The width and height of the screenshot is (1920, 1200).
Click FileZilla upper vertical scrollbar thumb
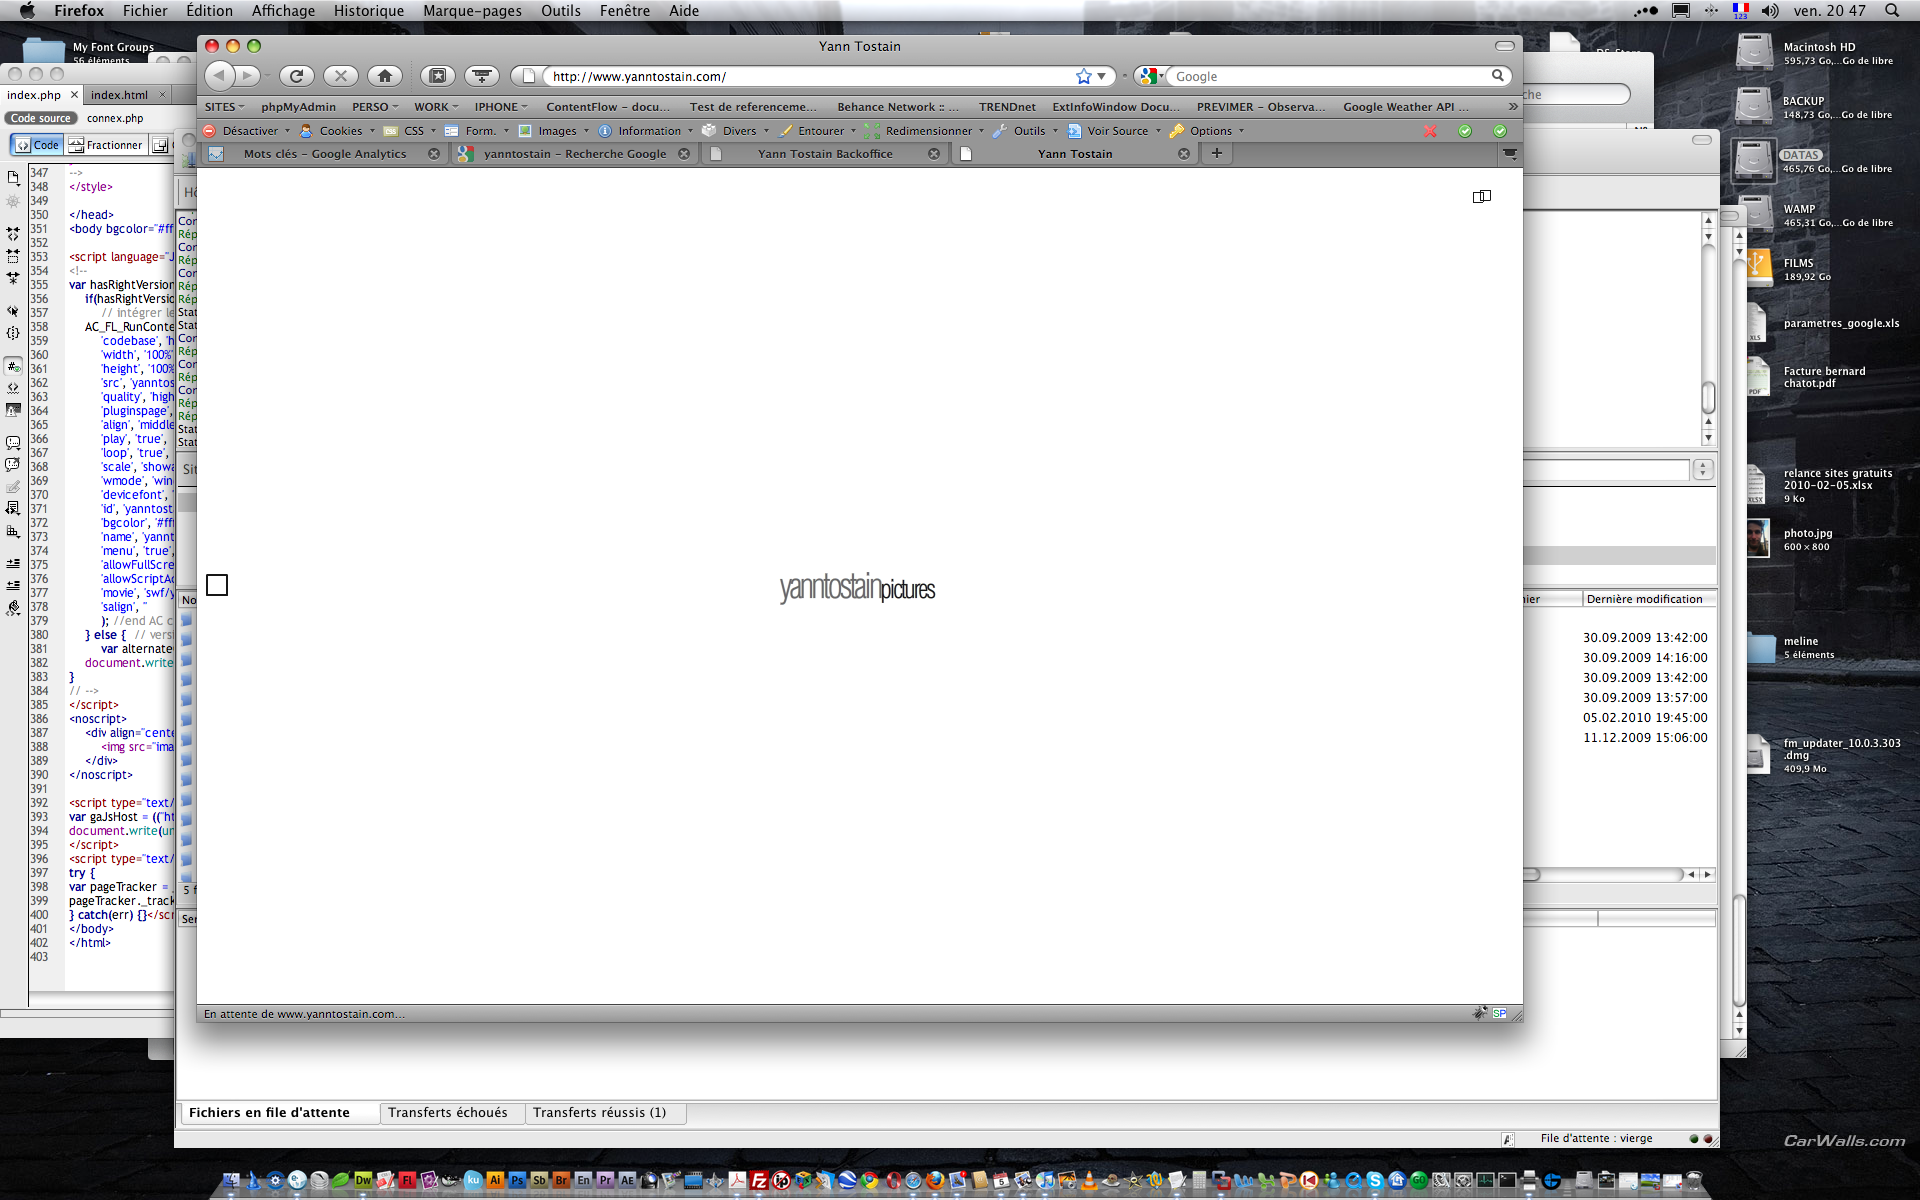point(1708,397)
